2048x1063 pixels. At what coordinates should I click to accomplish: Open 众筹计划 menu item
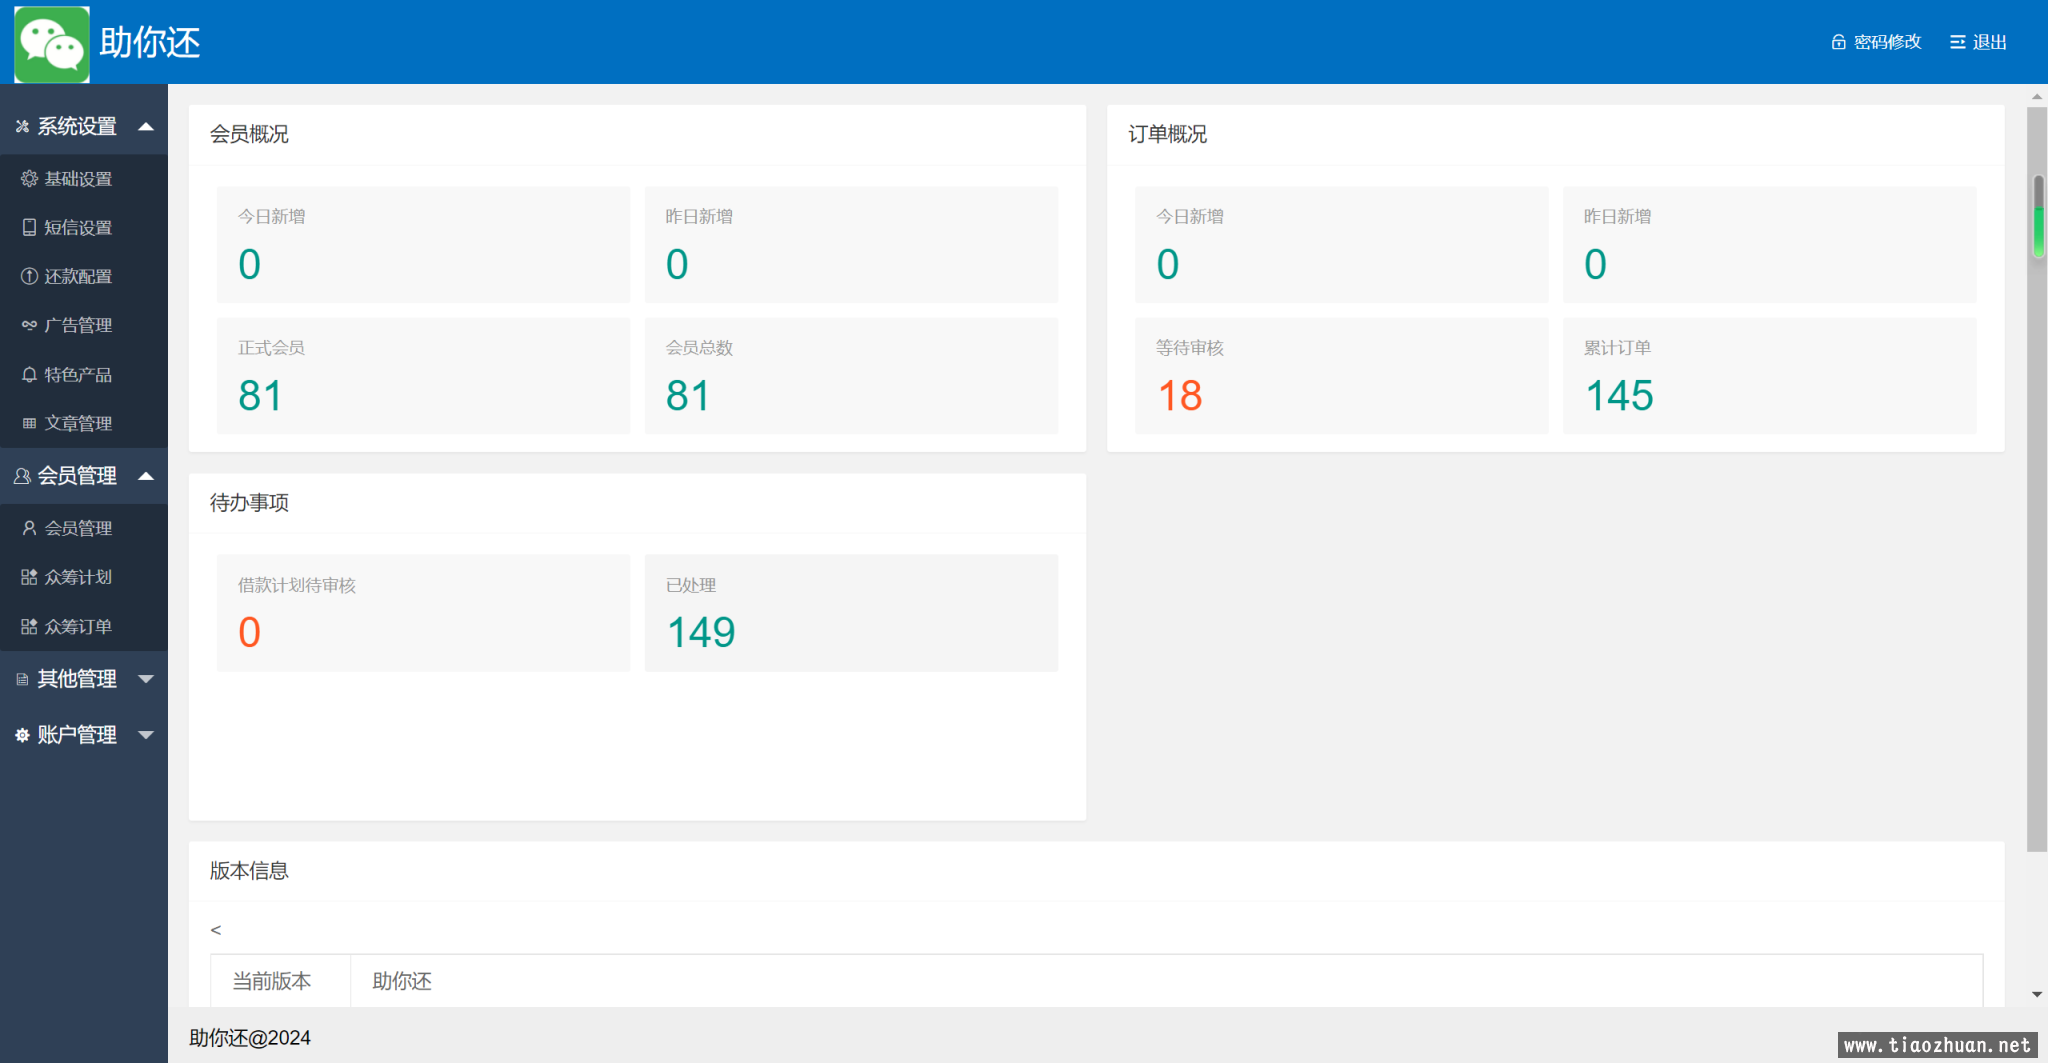84,577
